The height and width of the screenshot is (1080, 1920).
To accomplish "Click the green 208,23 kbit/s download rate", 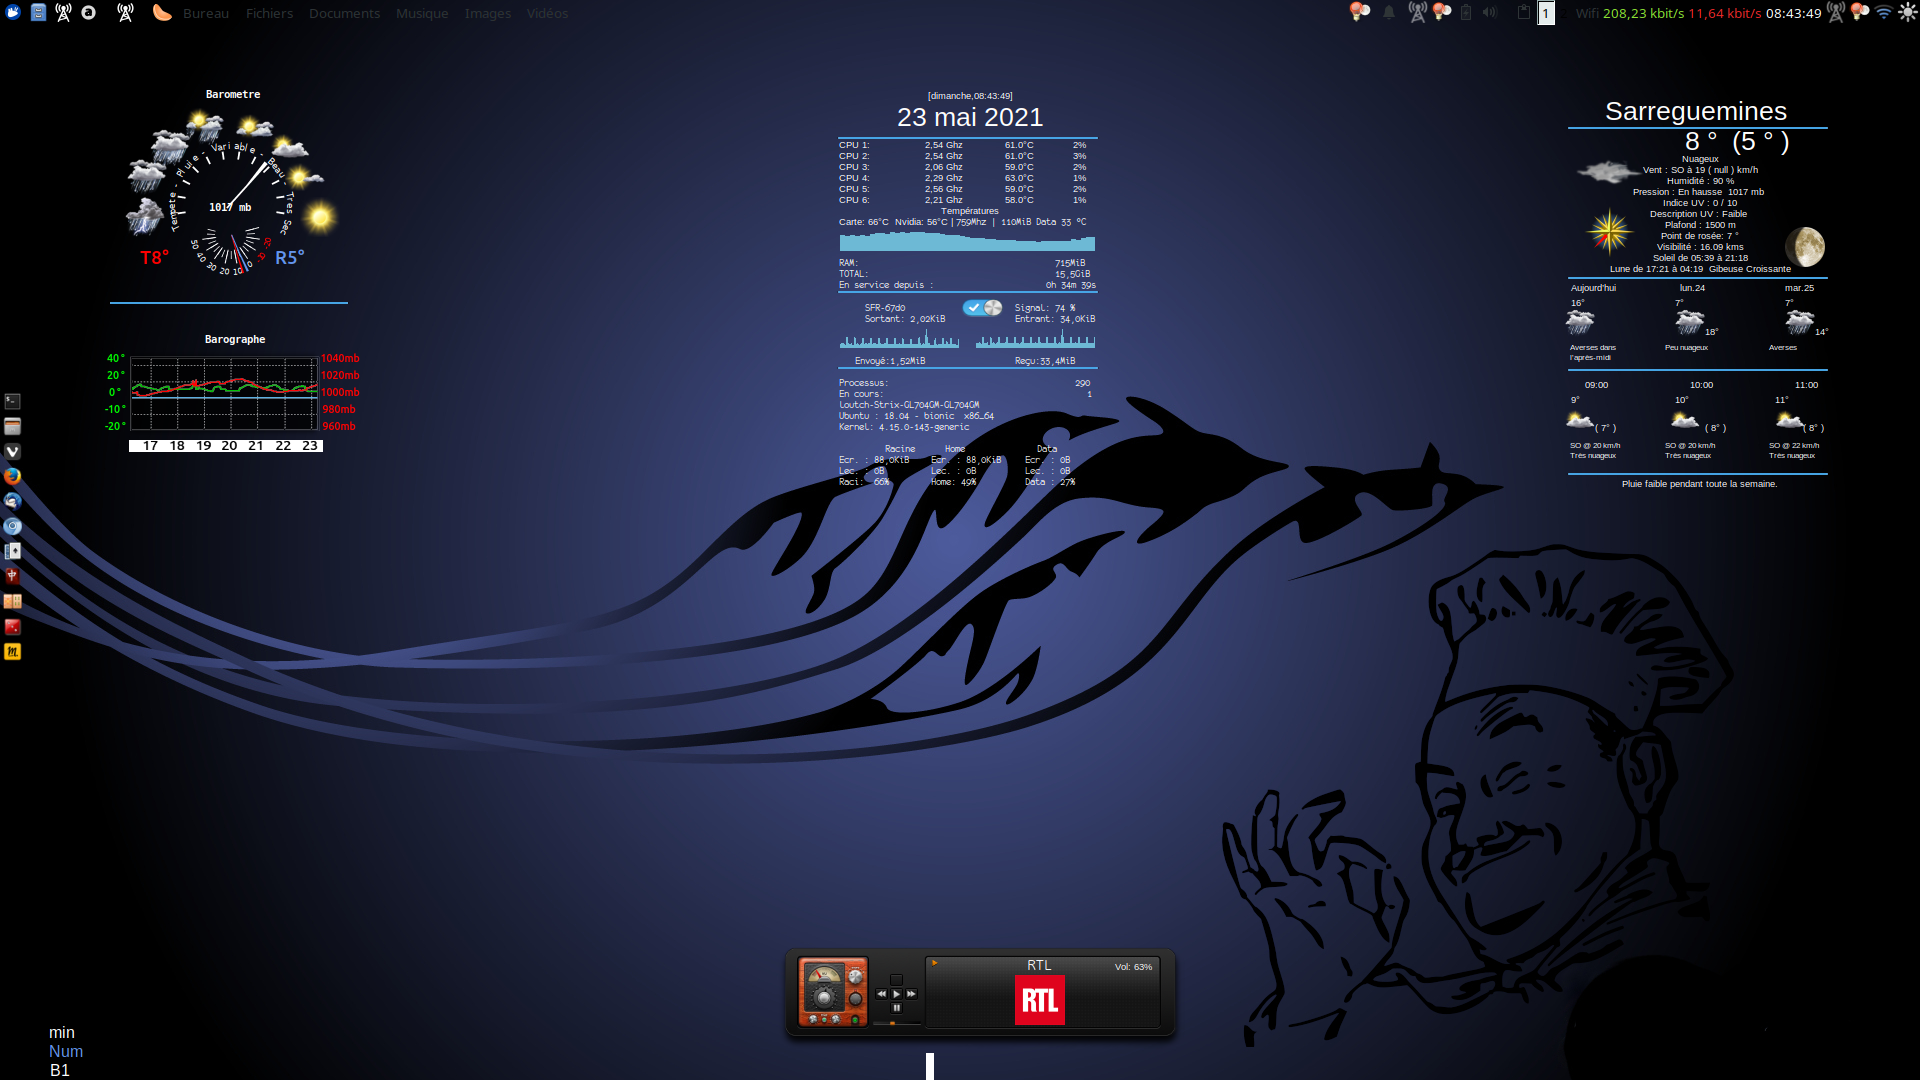I will (1644, 13).
